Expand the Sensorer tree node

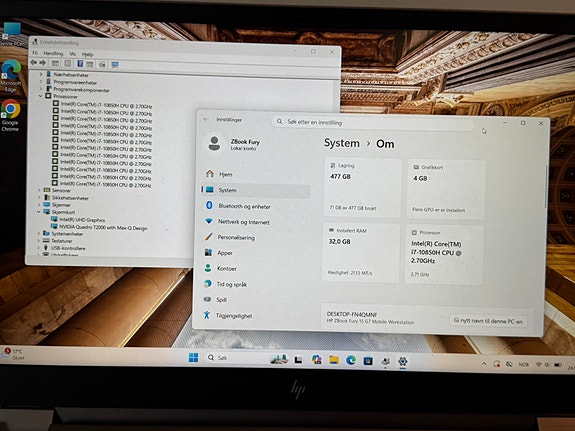click(x=39, y=190)
